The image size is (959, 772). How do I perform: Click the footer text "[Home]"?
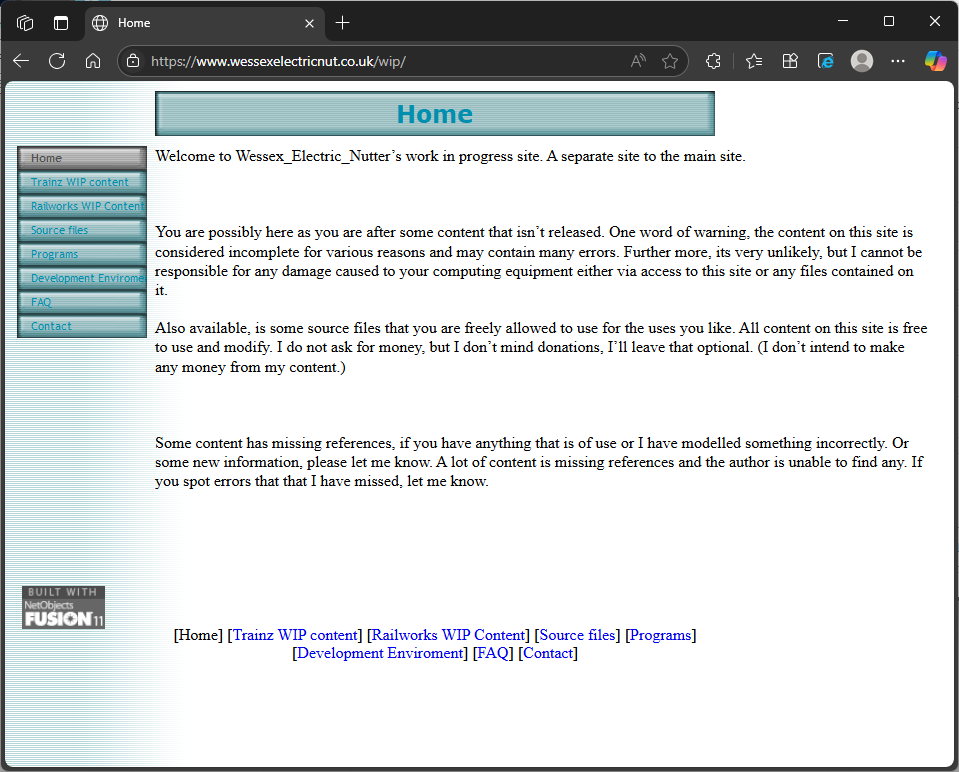pos(198,635)
